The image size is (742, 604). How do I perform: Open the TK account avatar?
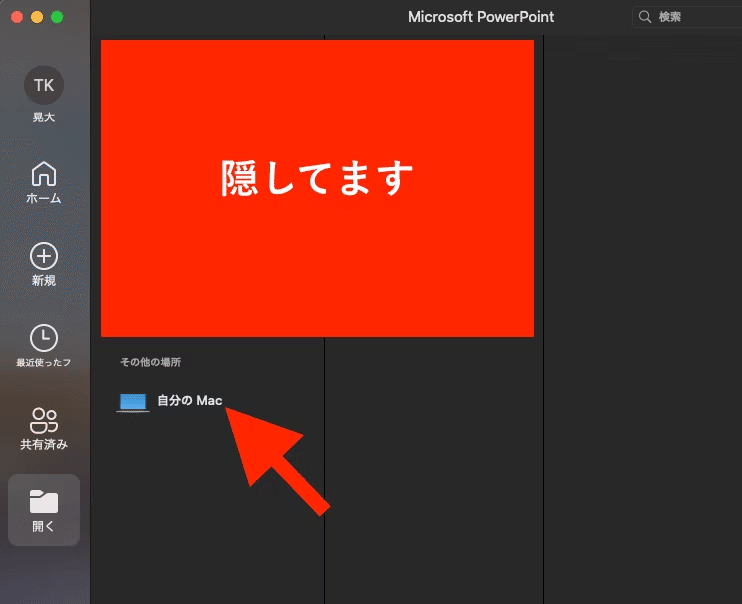click(44, 85)
